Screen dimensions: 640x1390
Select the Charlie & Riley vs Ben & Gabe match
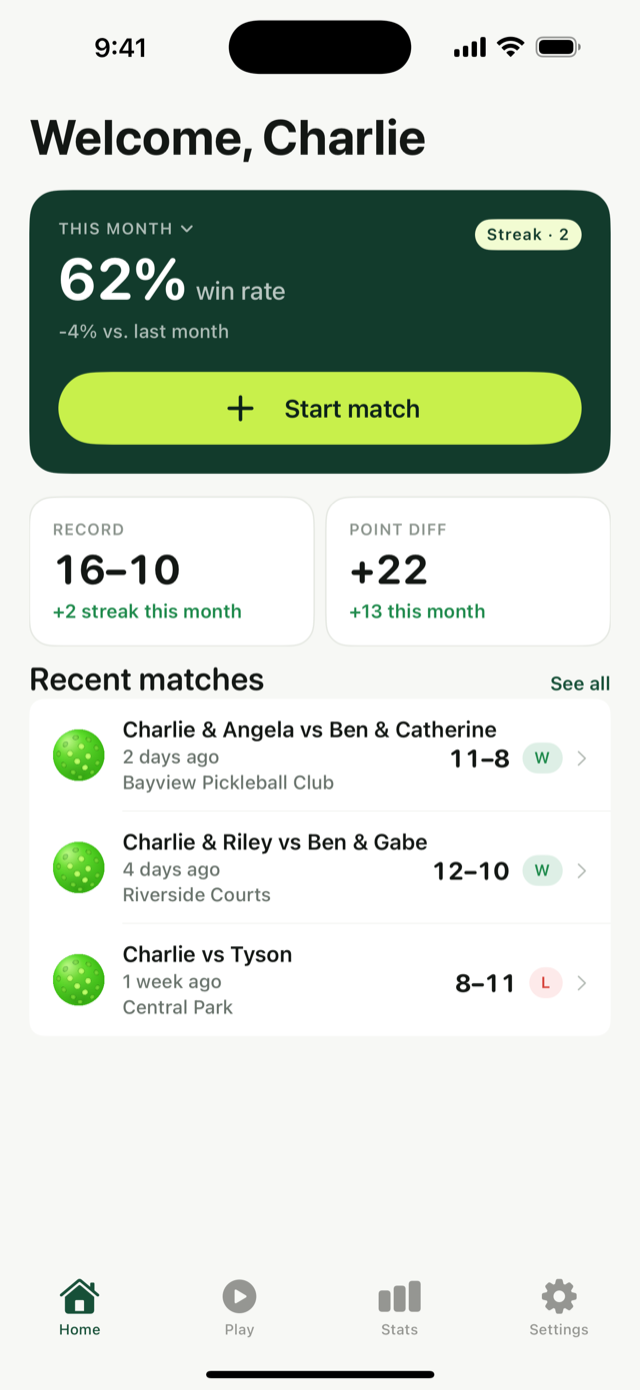(x=320, y=868)
